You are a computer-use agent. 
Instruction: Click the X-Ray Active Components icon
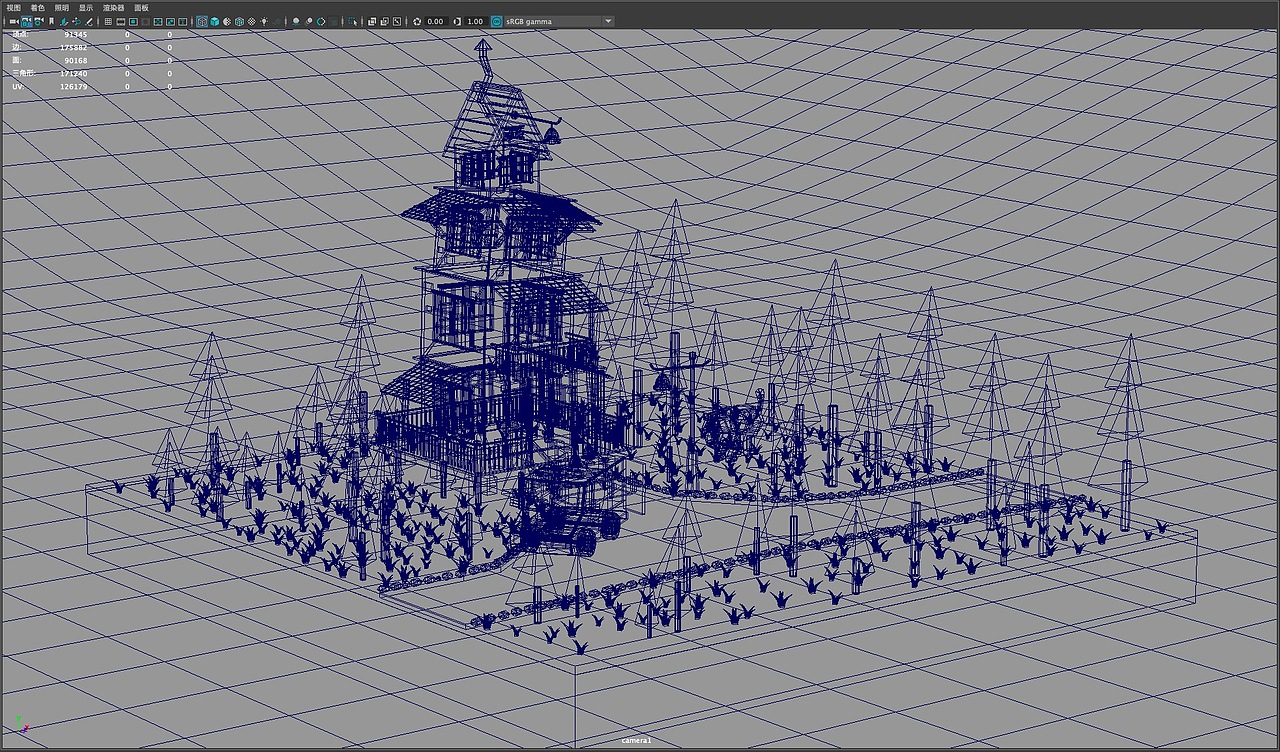click(x=385, y=21)
